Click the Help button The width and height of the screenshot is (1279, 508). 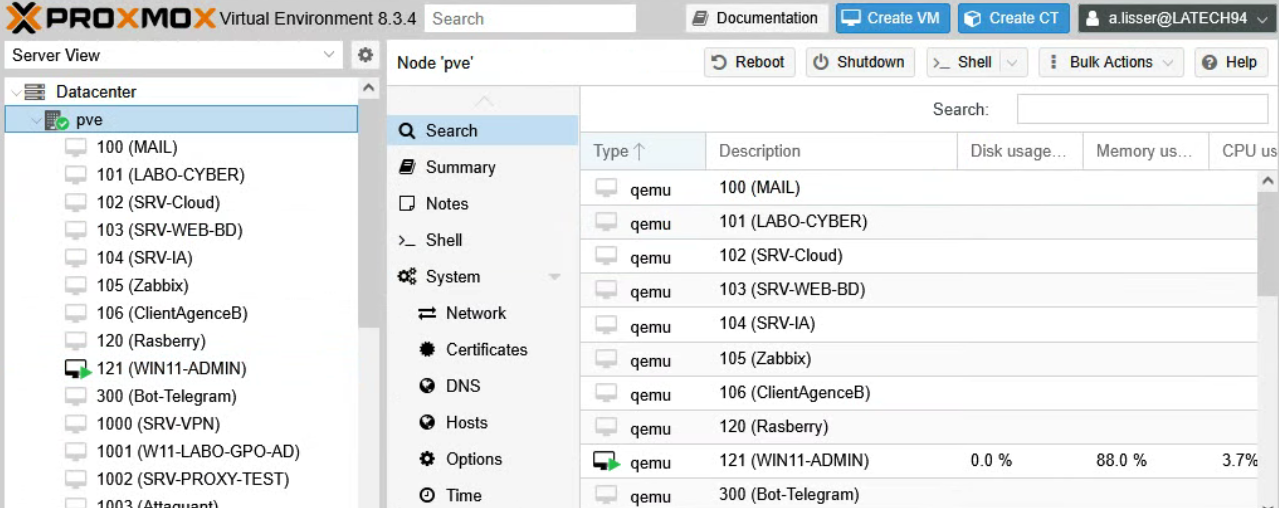click(1230, 62)
